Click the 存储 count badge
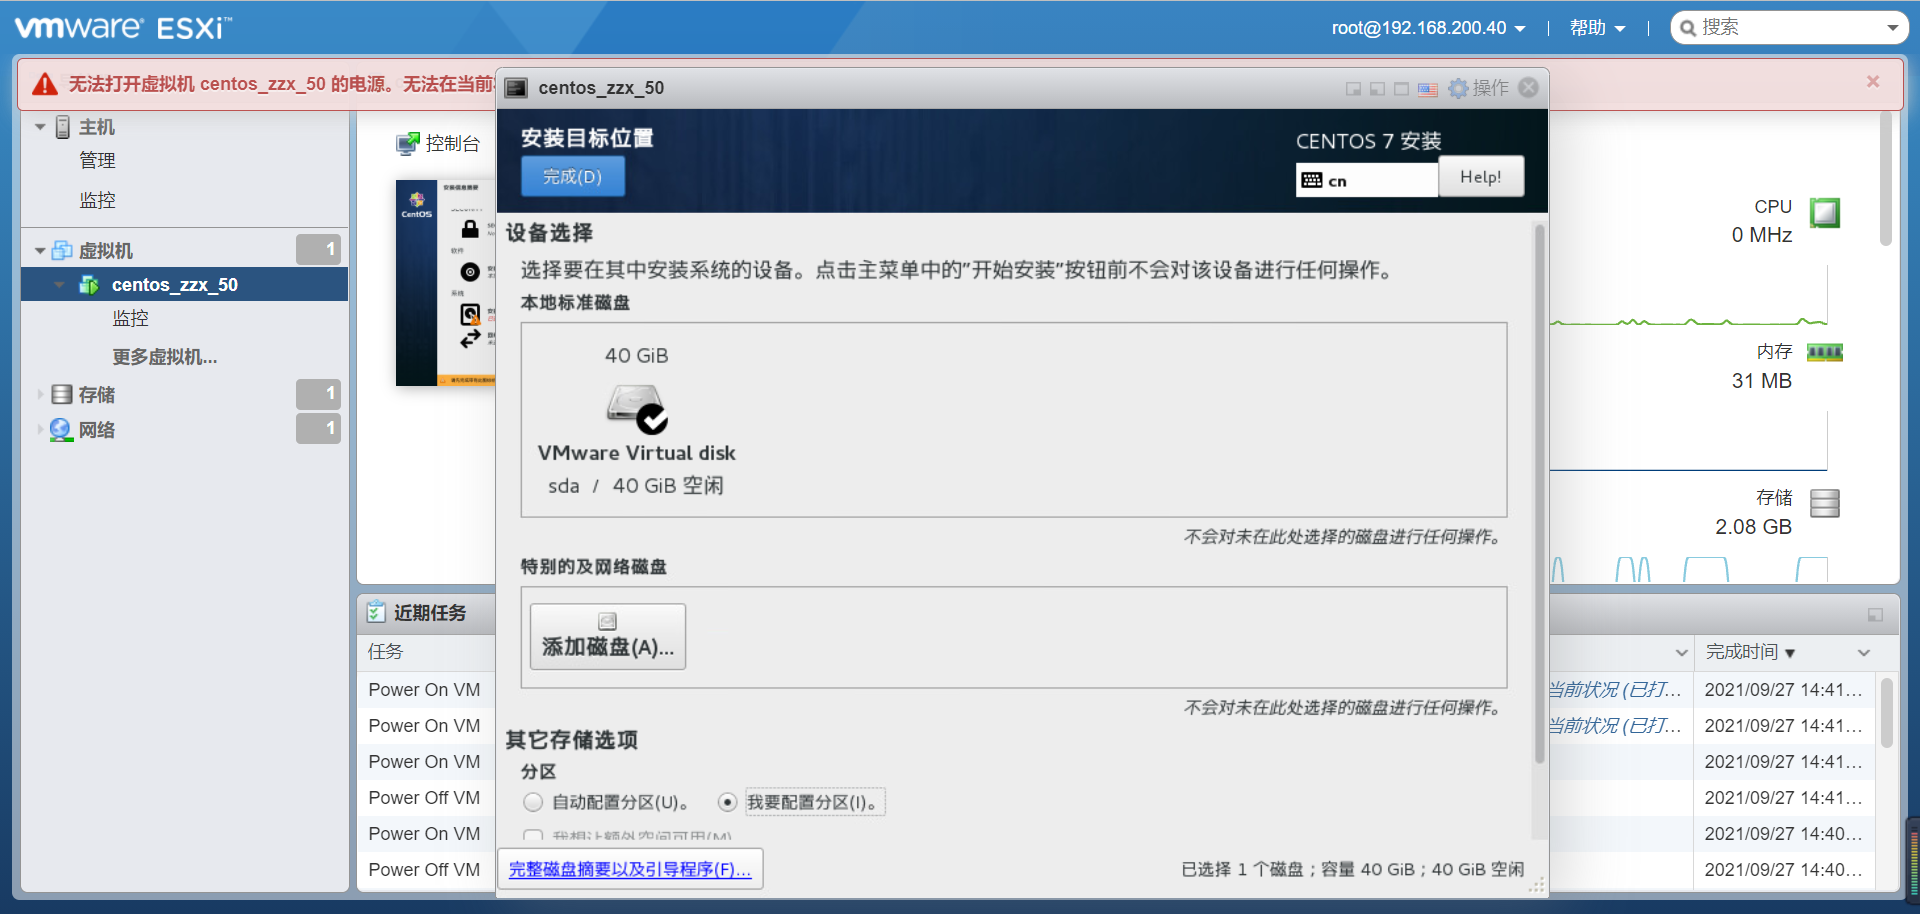This screenshot has width=1920, height=914. [318, 394]
